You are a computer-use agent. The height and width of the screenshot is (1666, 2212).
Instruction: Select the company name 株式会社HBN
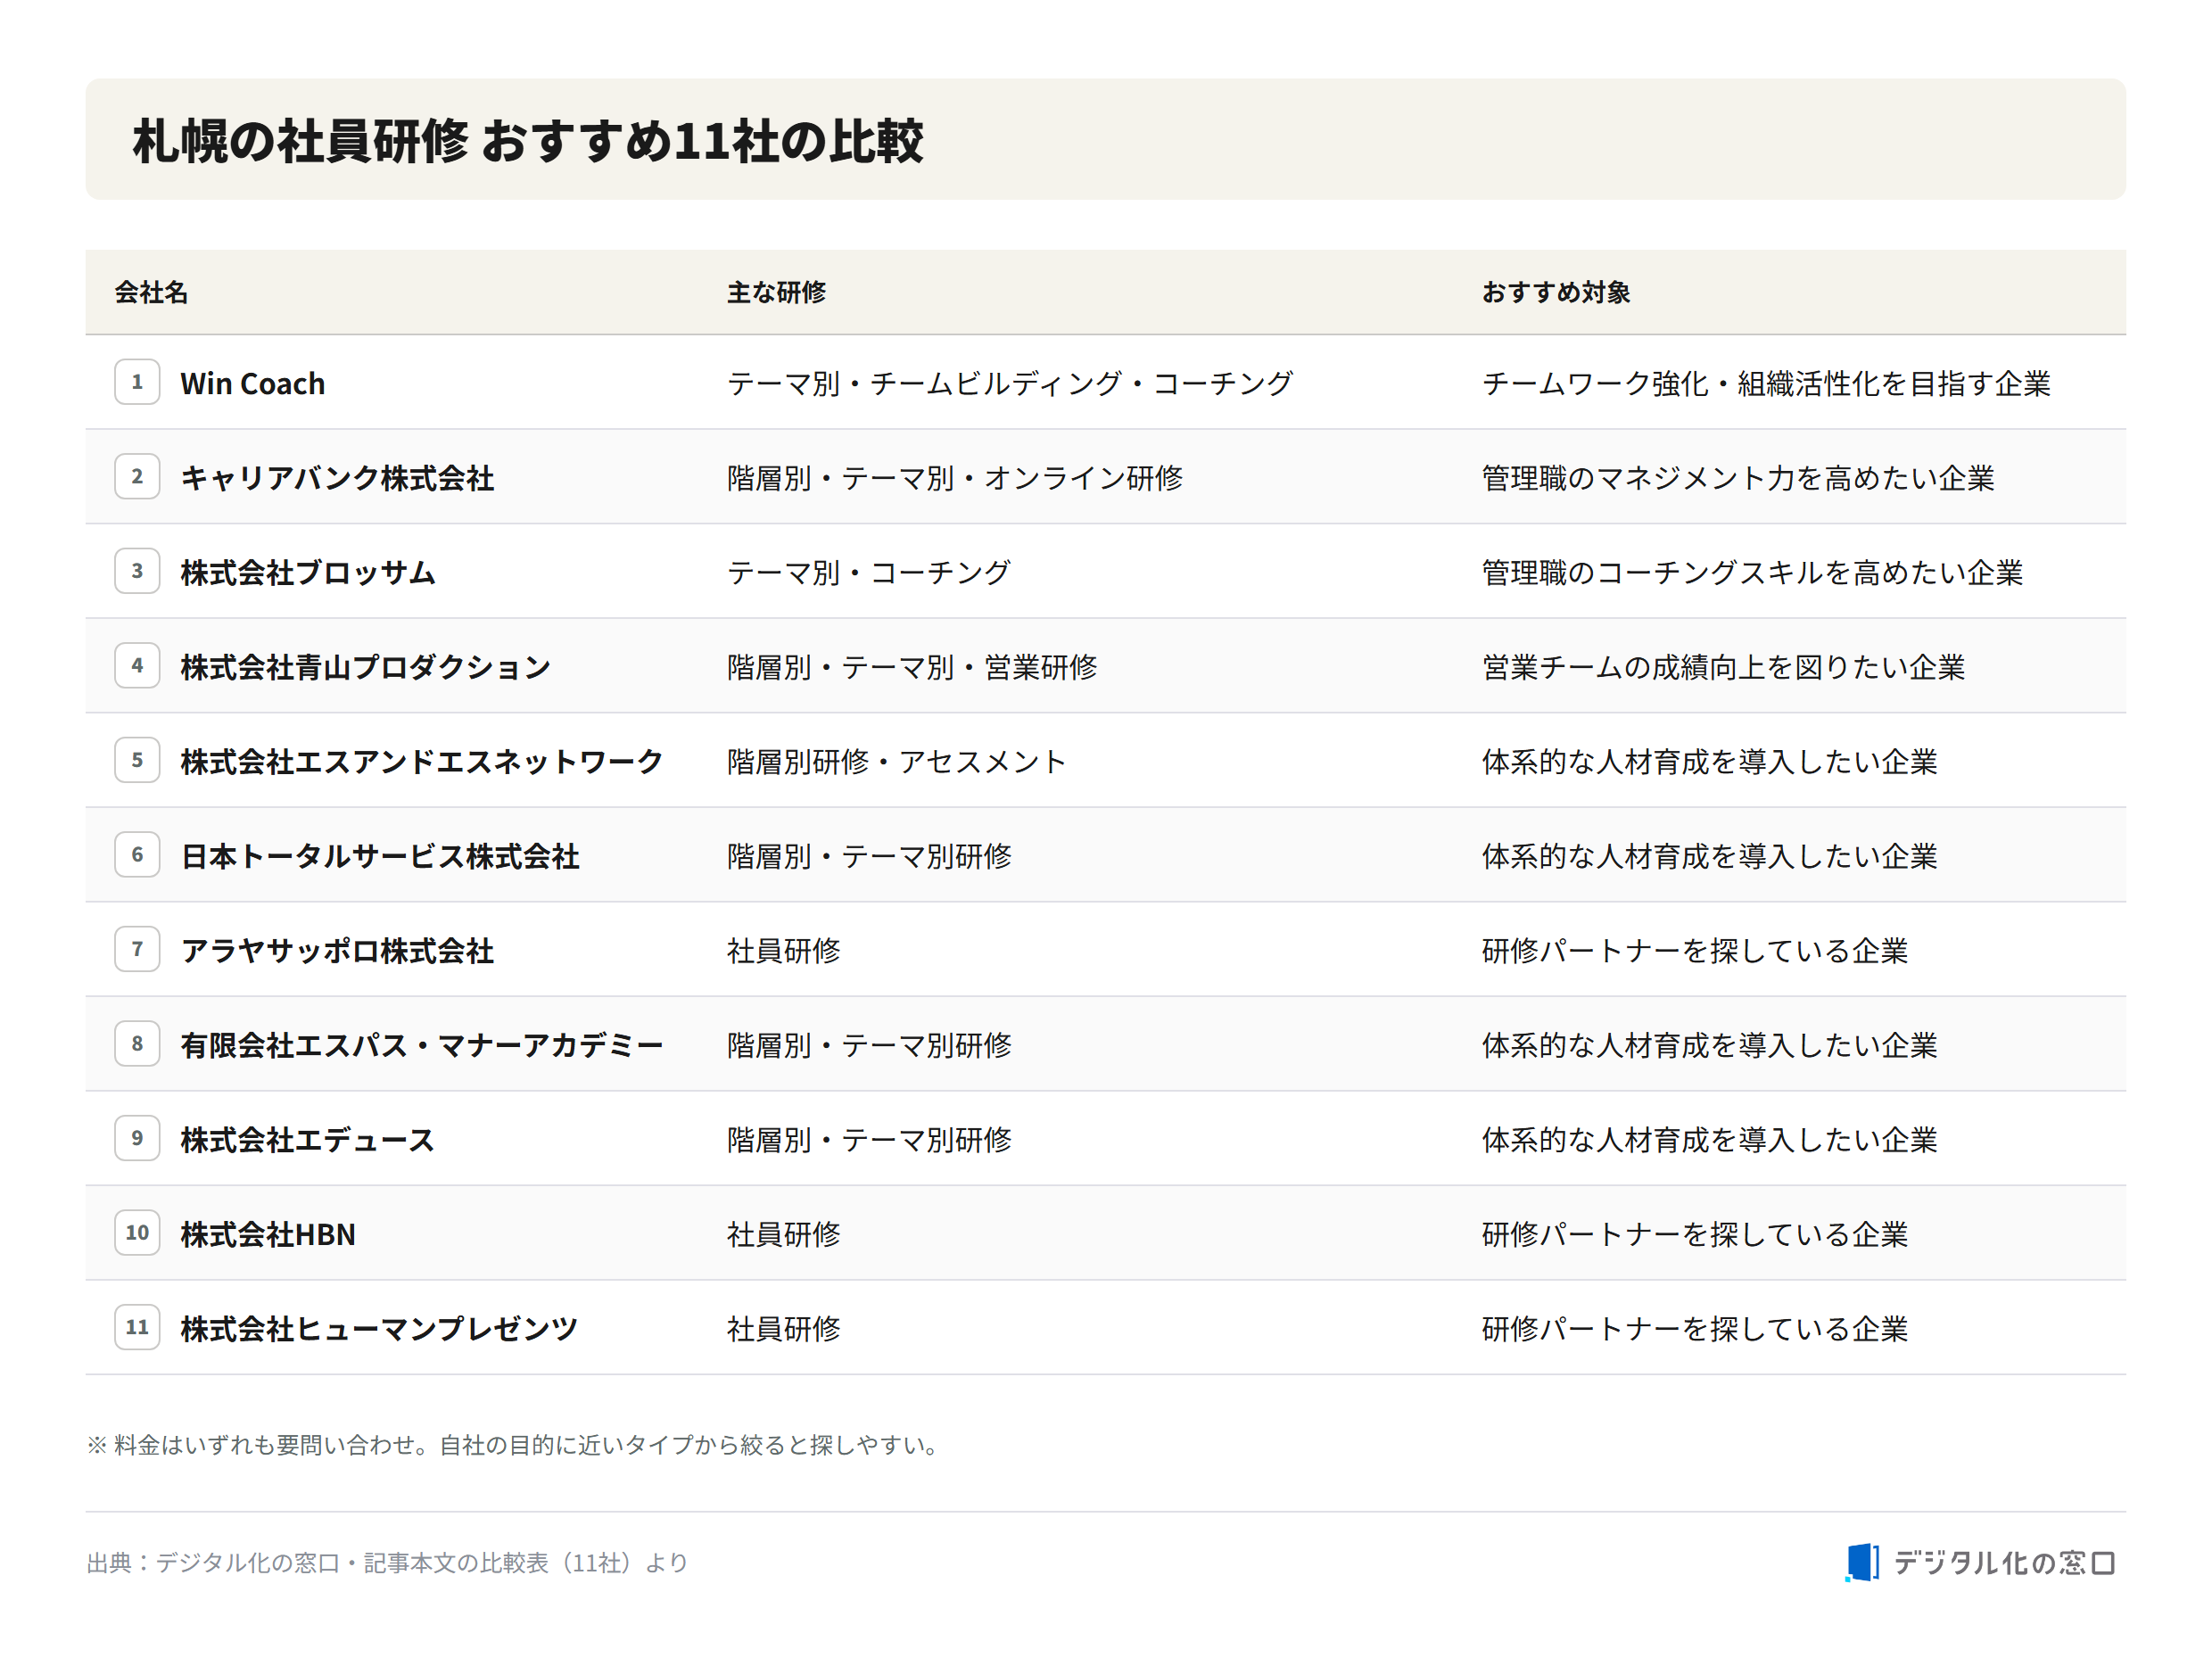(x=268, y=1234)
